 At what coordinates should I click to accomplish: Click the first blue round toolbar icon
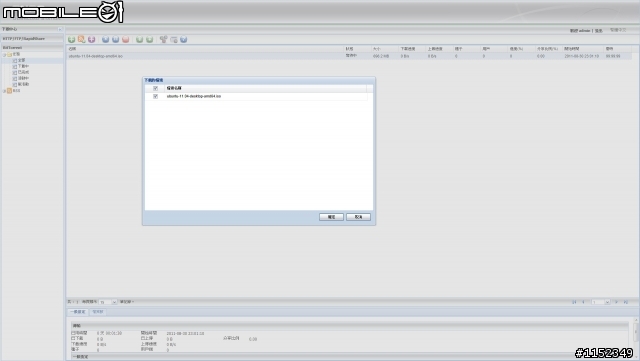pyautogui.click(x=106, y=40)
